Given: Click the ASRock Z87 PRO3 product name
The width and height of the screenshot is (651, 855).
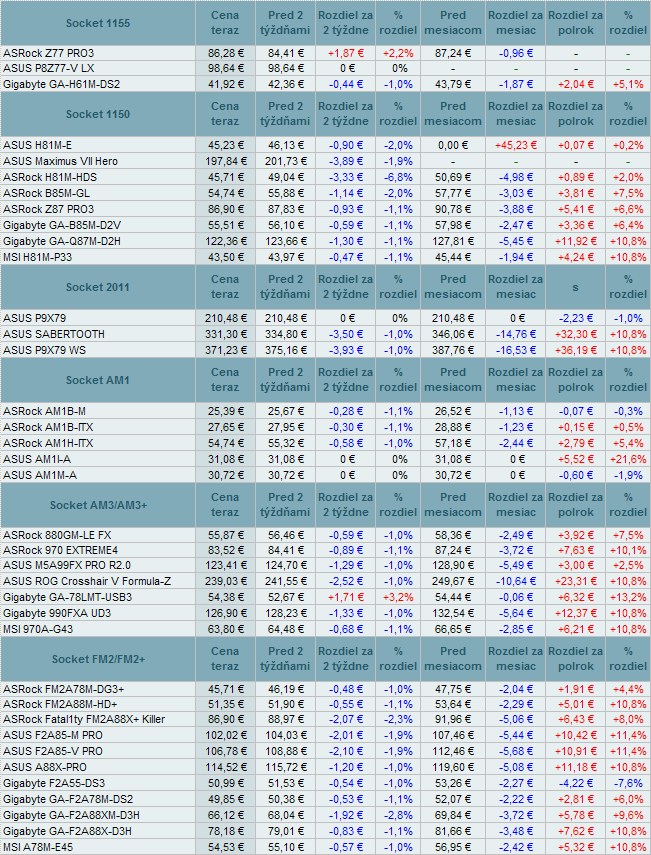Looking at the screenshot, I should (x=49, y=209).
